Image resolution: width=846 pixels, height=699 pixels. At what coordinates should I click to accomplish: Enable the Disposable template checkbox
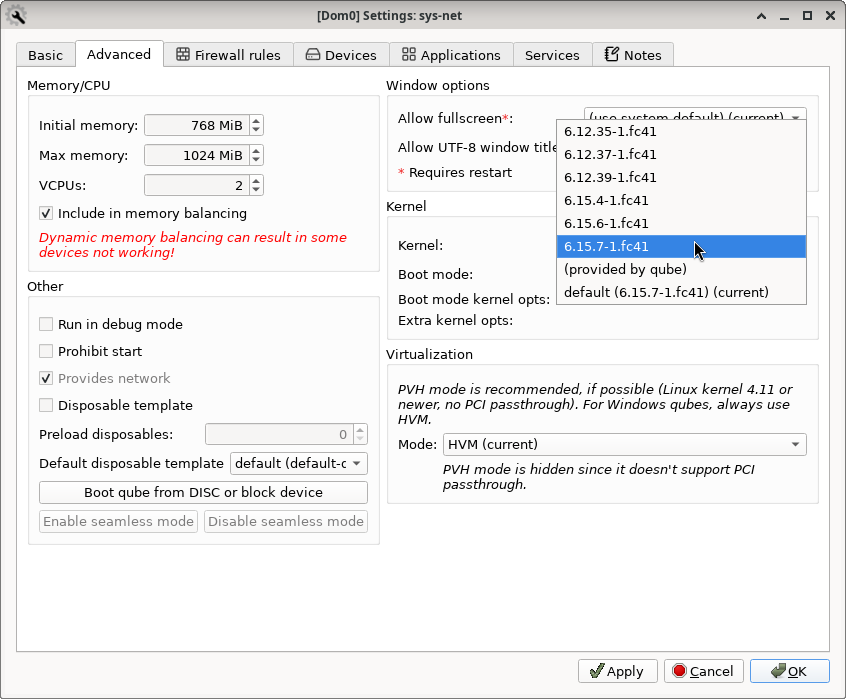[x=46, y=405]
